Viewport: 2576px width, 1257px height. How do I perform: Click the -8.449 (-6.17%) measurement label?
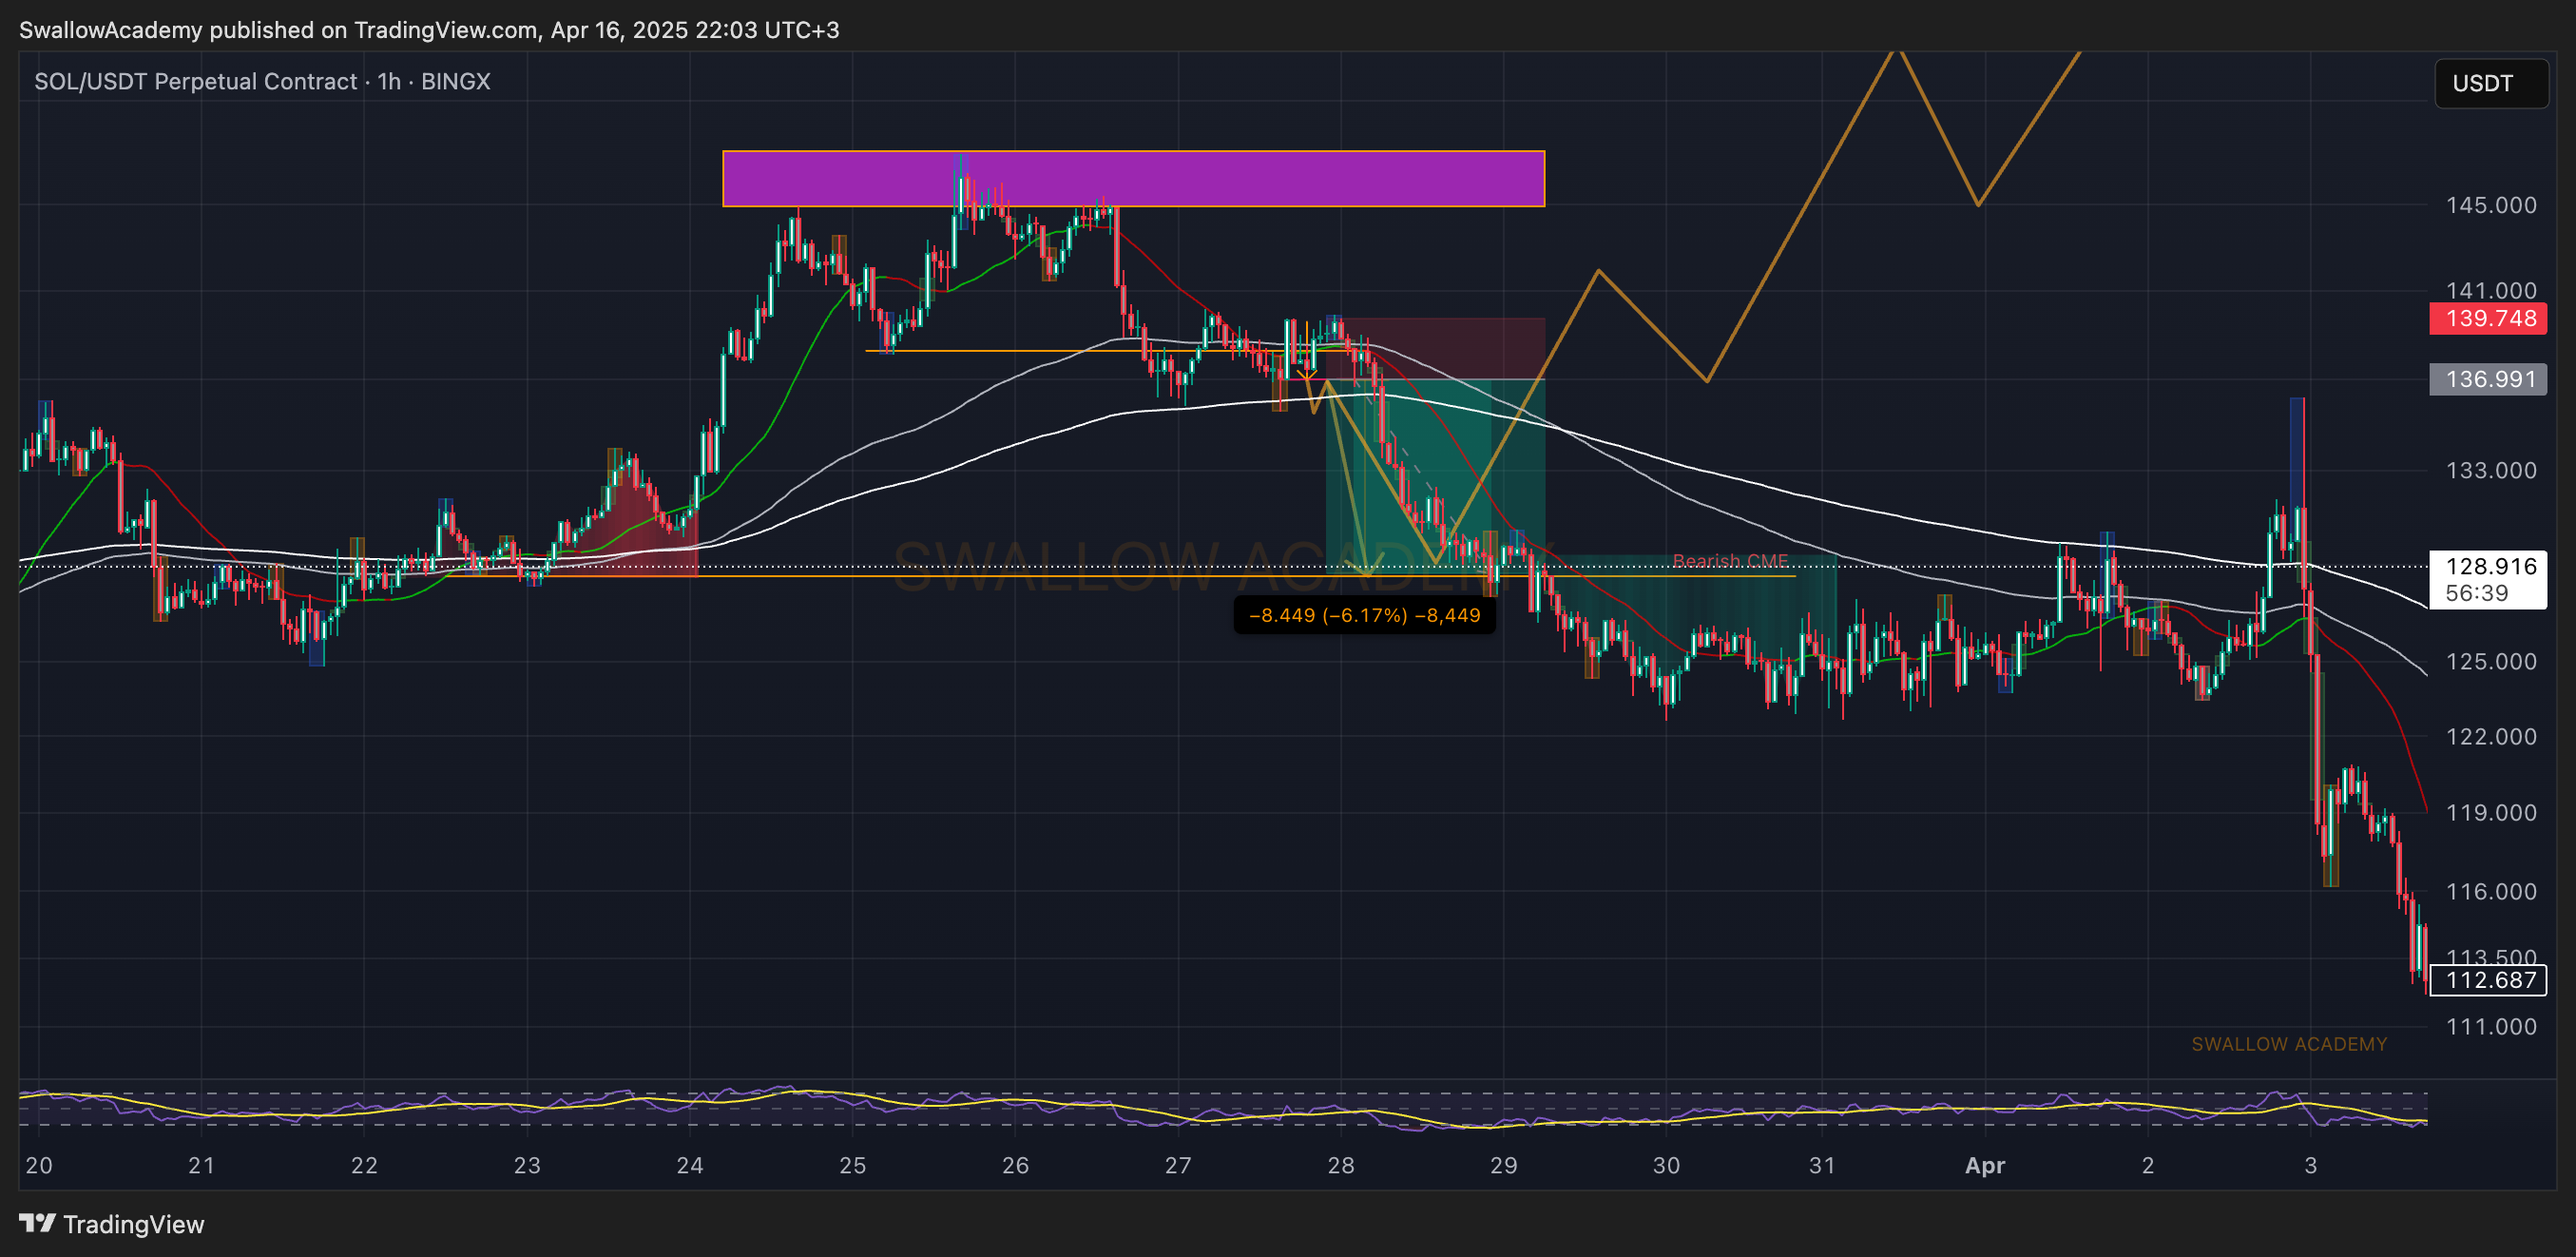[1364, 615]
